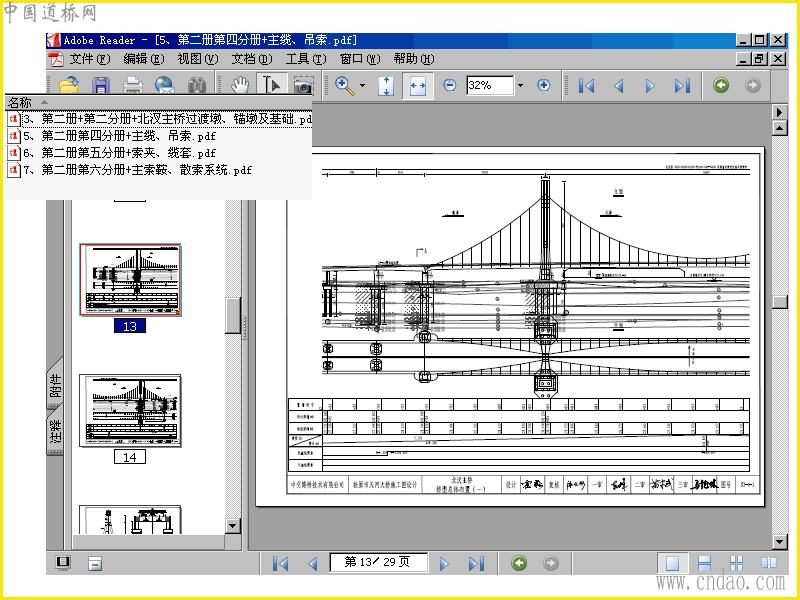This screenshot has width=800, height=600.
Task: Open the zoom tool dropdown arrow
Action: 362,85
